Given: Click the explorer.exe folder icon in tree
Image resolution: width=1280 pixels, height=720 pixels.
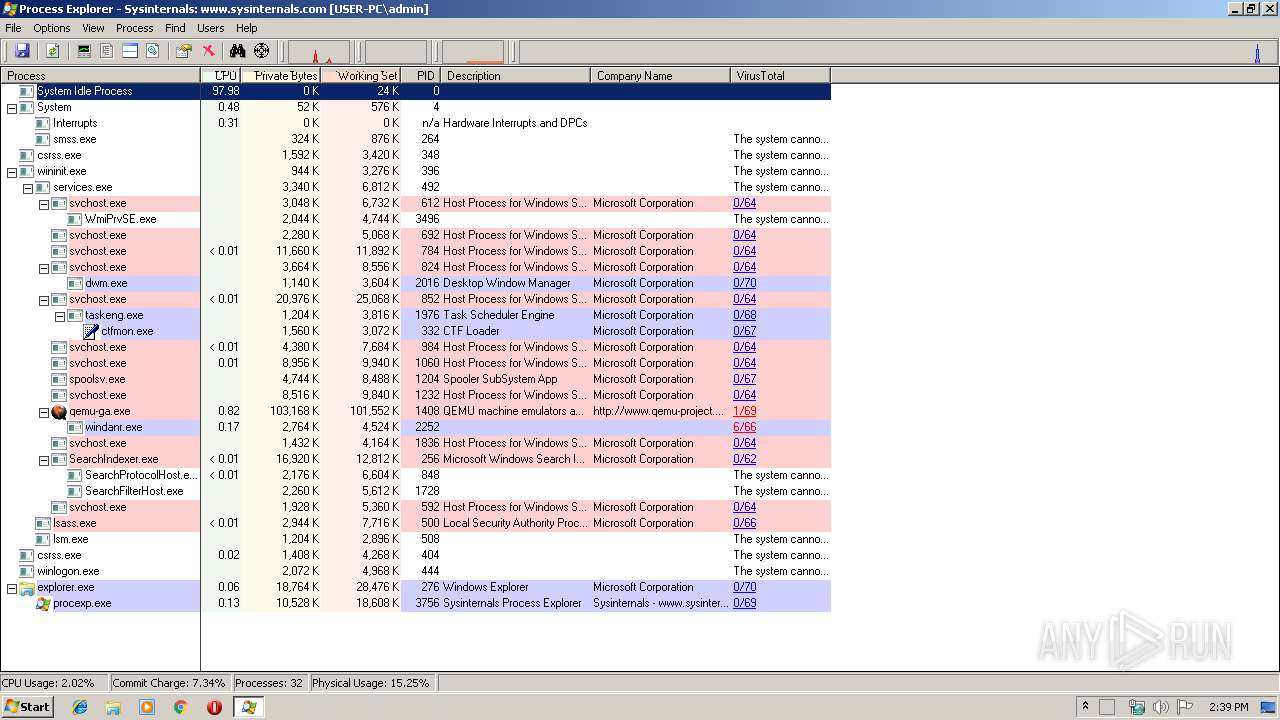Looking at the screenshot, I should (x=27, y=587).
